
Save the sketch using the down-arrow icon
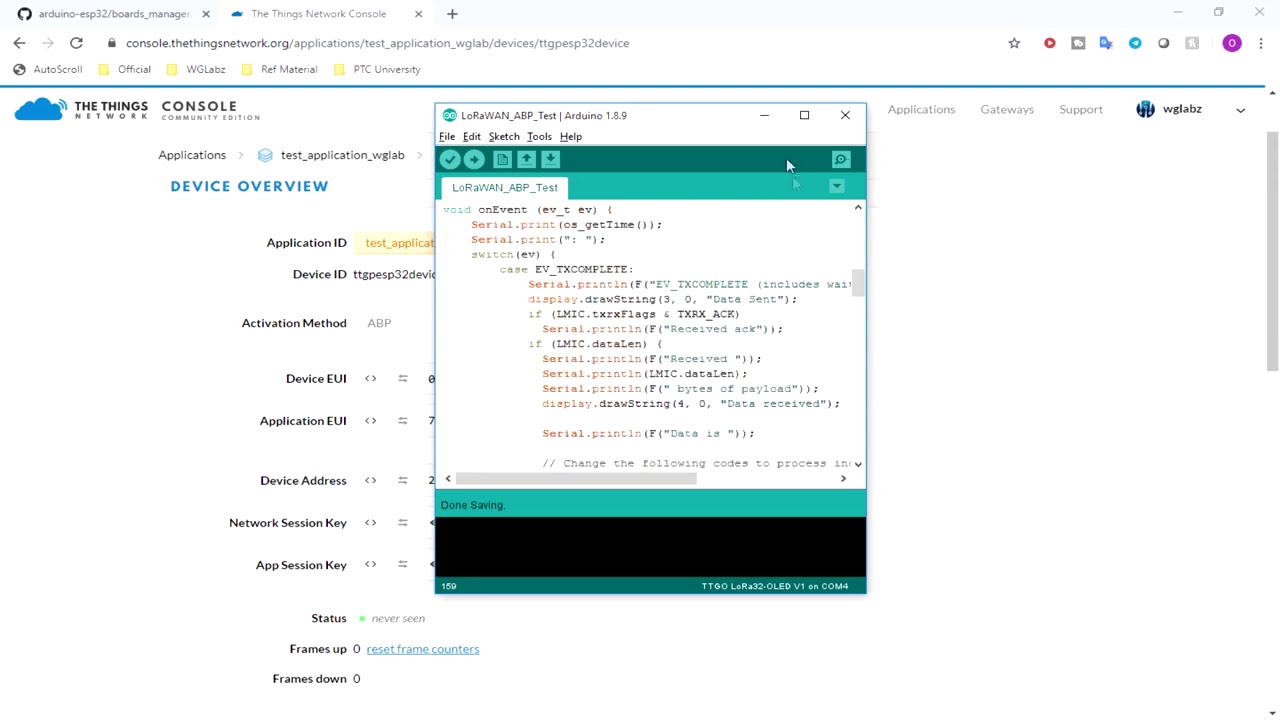pos(550,160)
